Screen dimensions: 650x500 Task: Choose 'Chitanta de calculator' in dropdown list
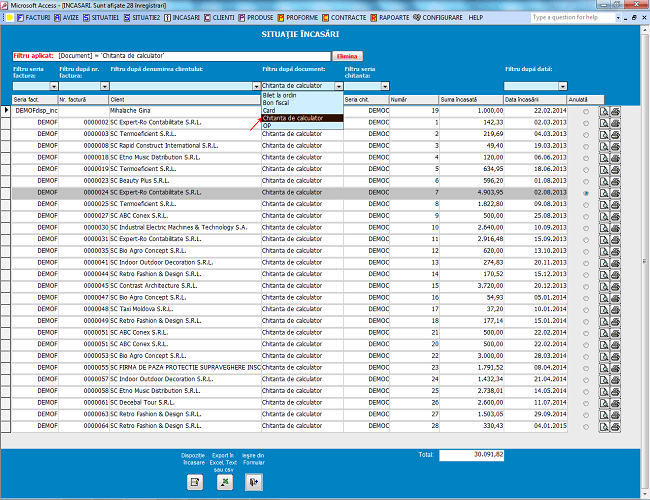302,118
